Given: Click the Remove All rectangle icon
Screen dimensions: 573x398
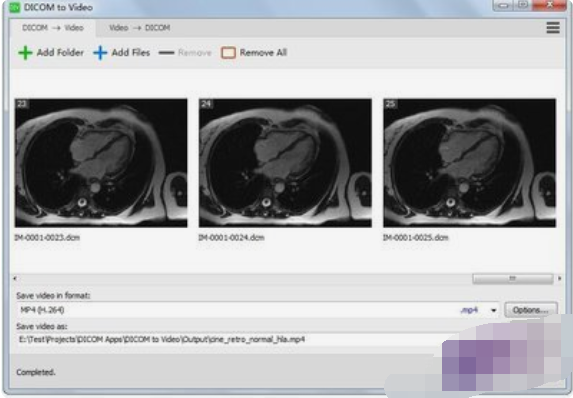Looking at the screenshot, I should tap(228, 53).
